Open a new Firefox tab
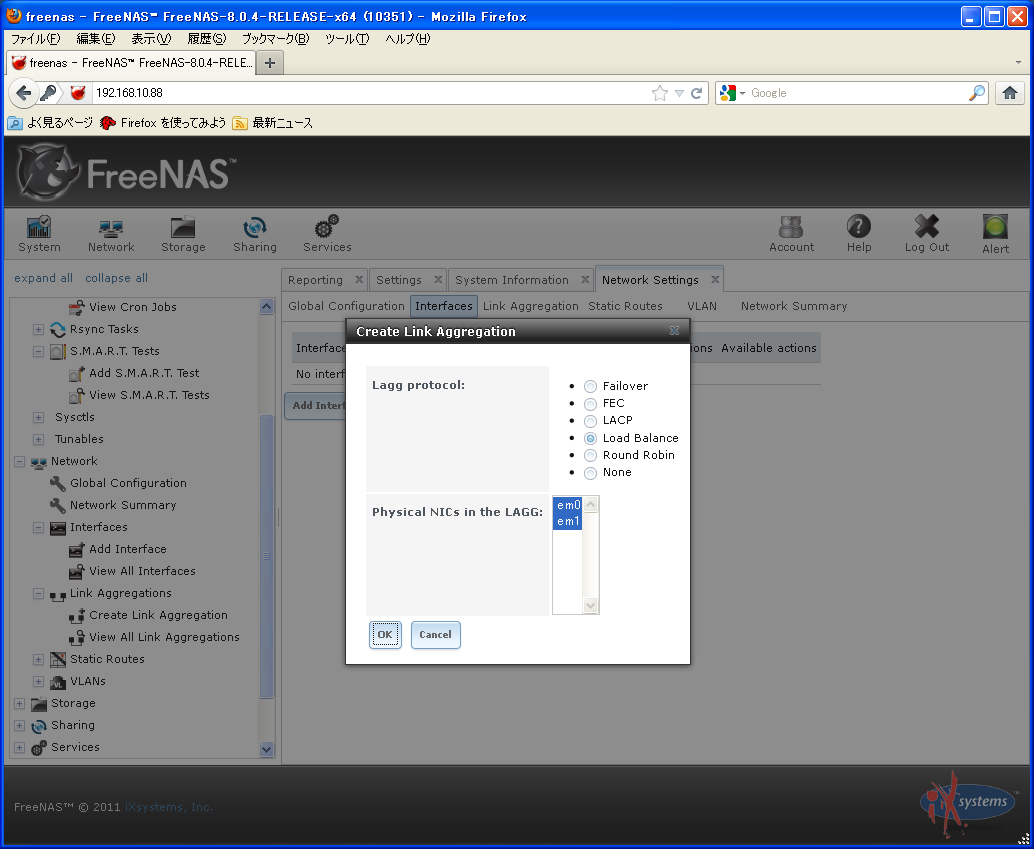Screen dimensions: 1034x849 (270, 63)
